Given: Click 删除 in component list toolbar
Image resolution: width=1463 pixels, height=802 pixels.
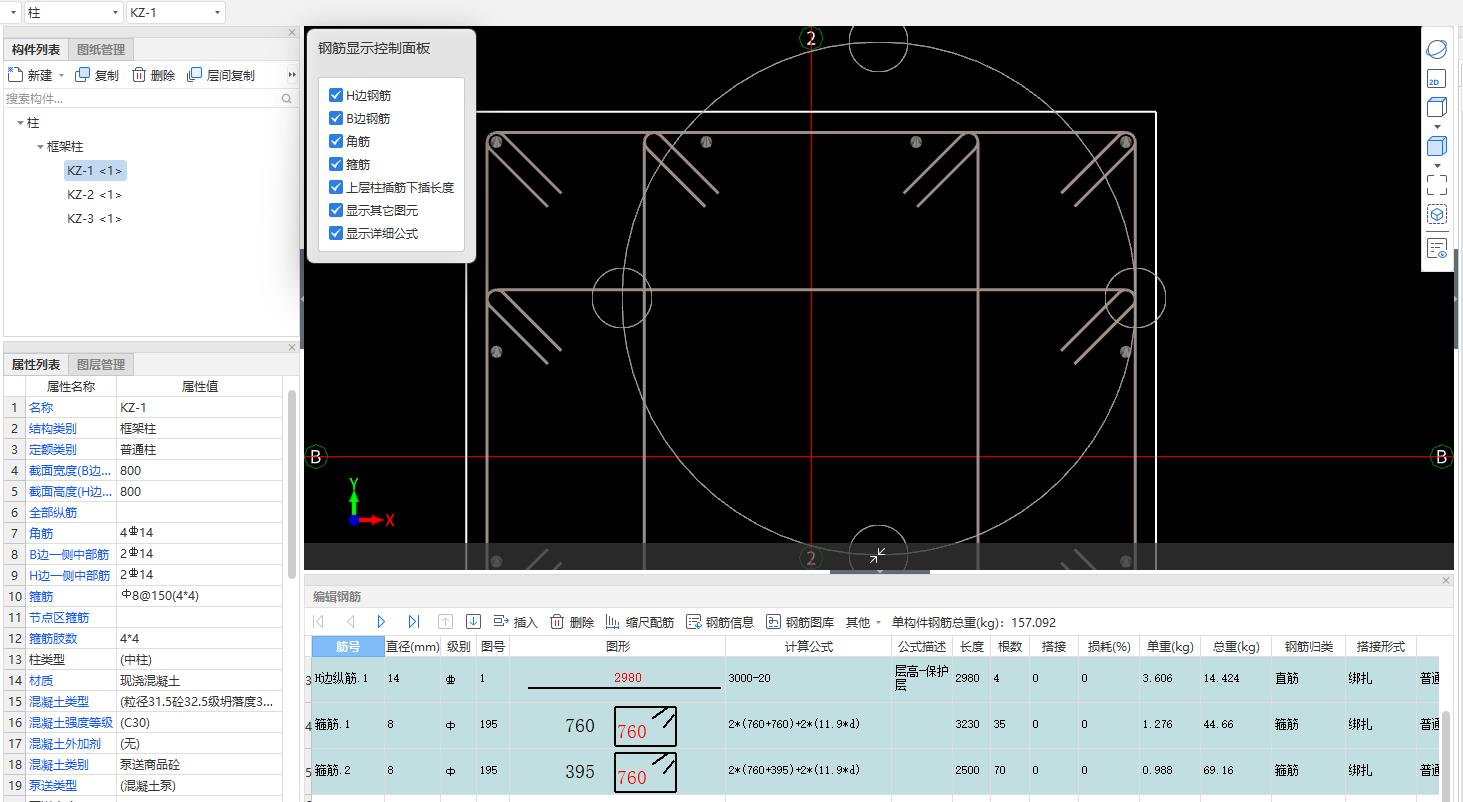Looking at the screenshot, I should [x=154, y=75].
